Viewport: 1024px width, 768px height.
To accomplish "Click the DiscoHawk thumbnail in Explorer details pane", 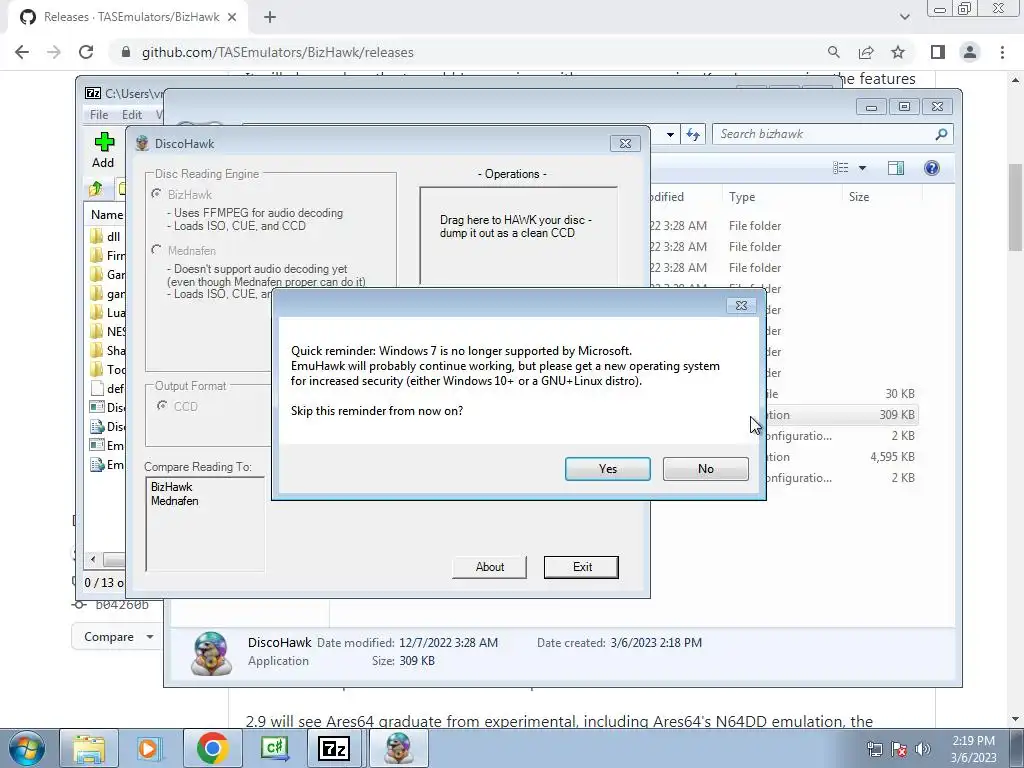I will pyautogui.click(x=211, y=652).
